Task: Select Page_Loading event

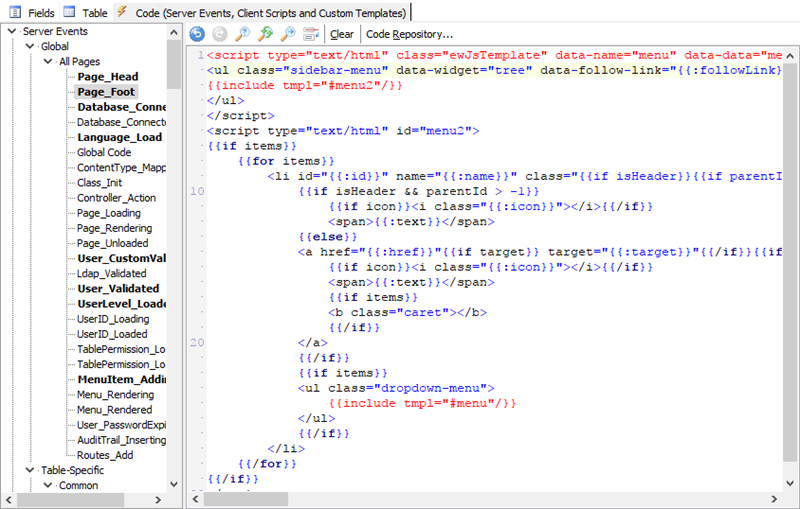Action: [109, 213]
